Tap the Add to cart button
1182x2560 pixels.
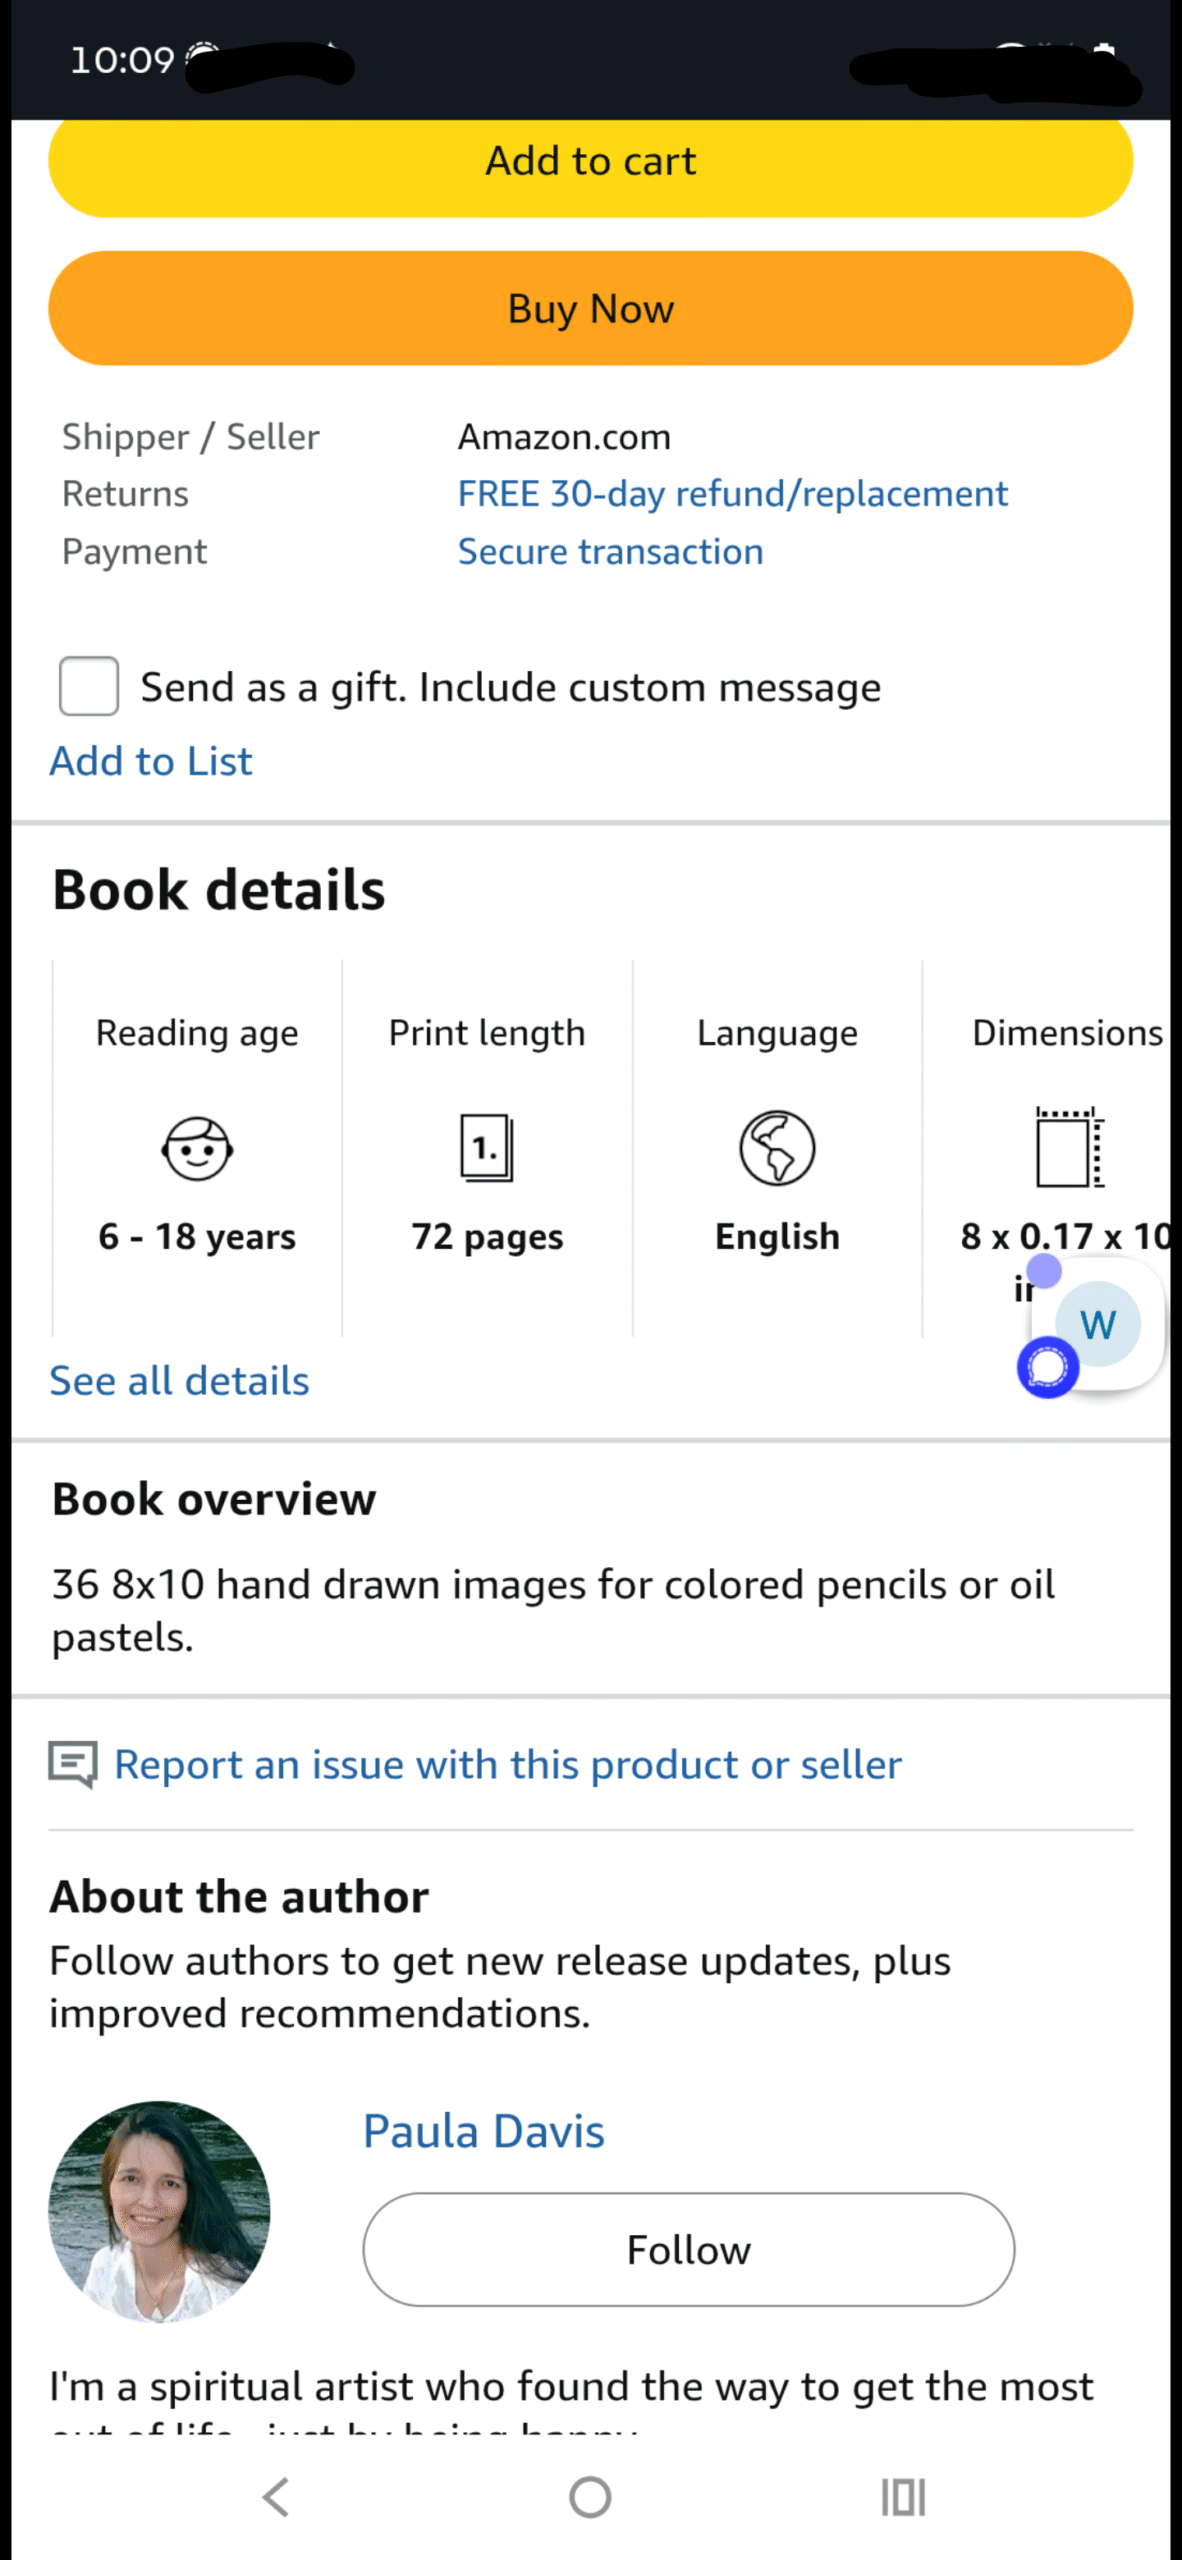[x=590, y=162]
